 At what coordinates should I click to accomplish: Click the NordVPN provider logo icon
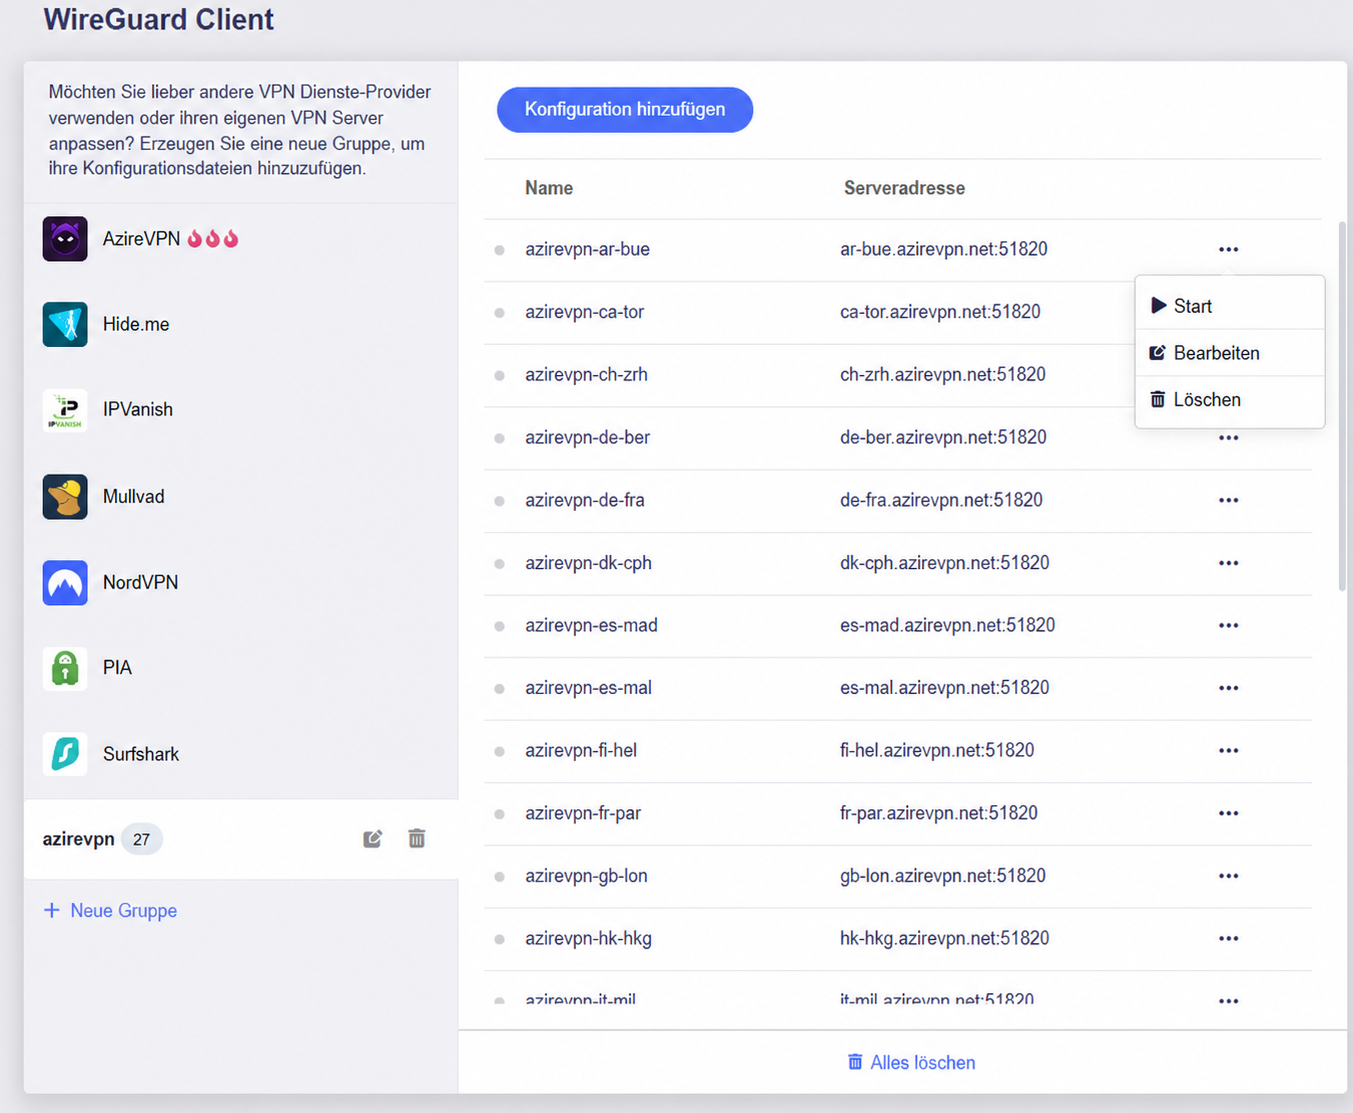point(65,582)
